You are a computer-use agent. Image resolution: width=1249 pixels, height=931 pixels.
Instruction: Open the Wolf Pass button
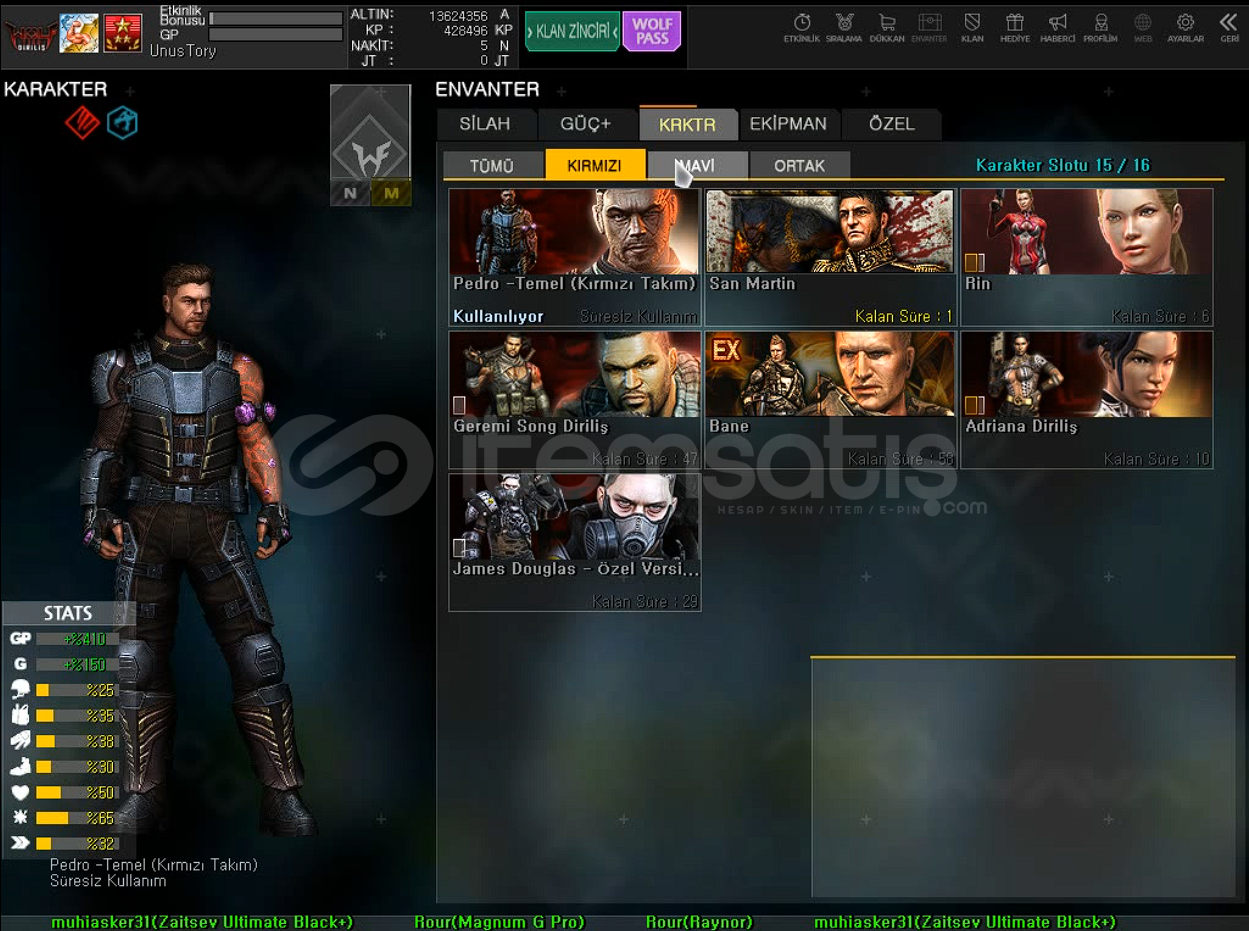(652, 31)
